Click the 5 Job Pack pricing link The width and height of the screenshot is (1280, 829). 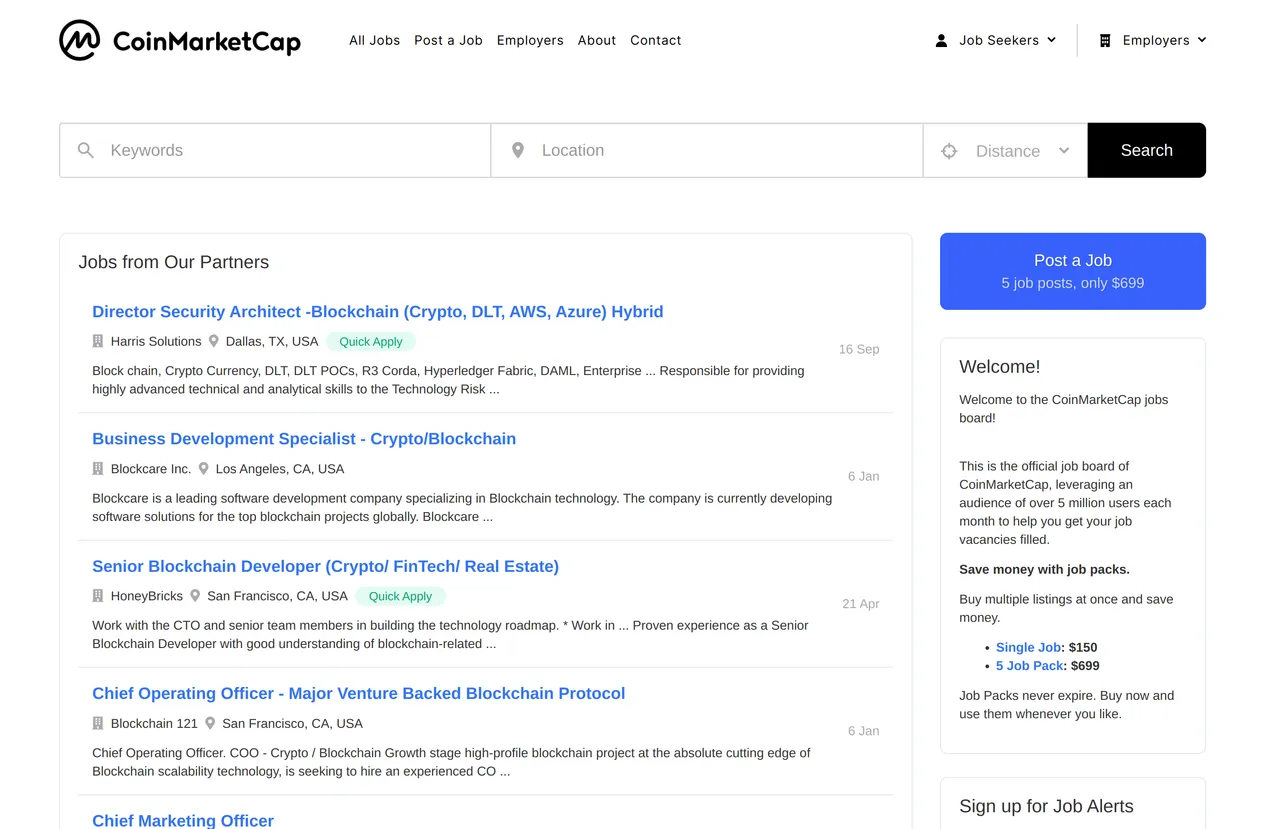[x=1031, y=666]
